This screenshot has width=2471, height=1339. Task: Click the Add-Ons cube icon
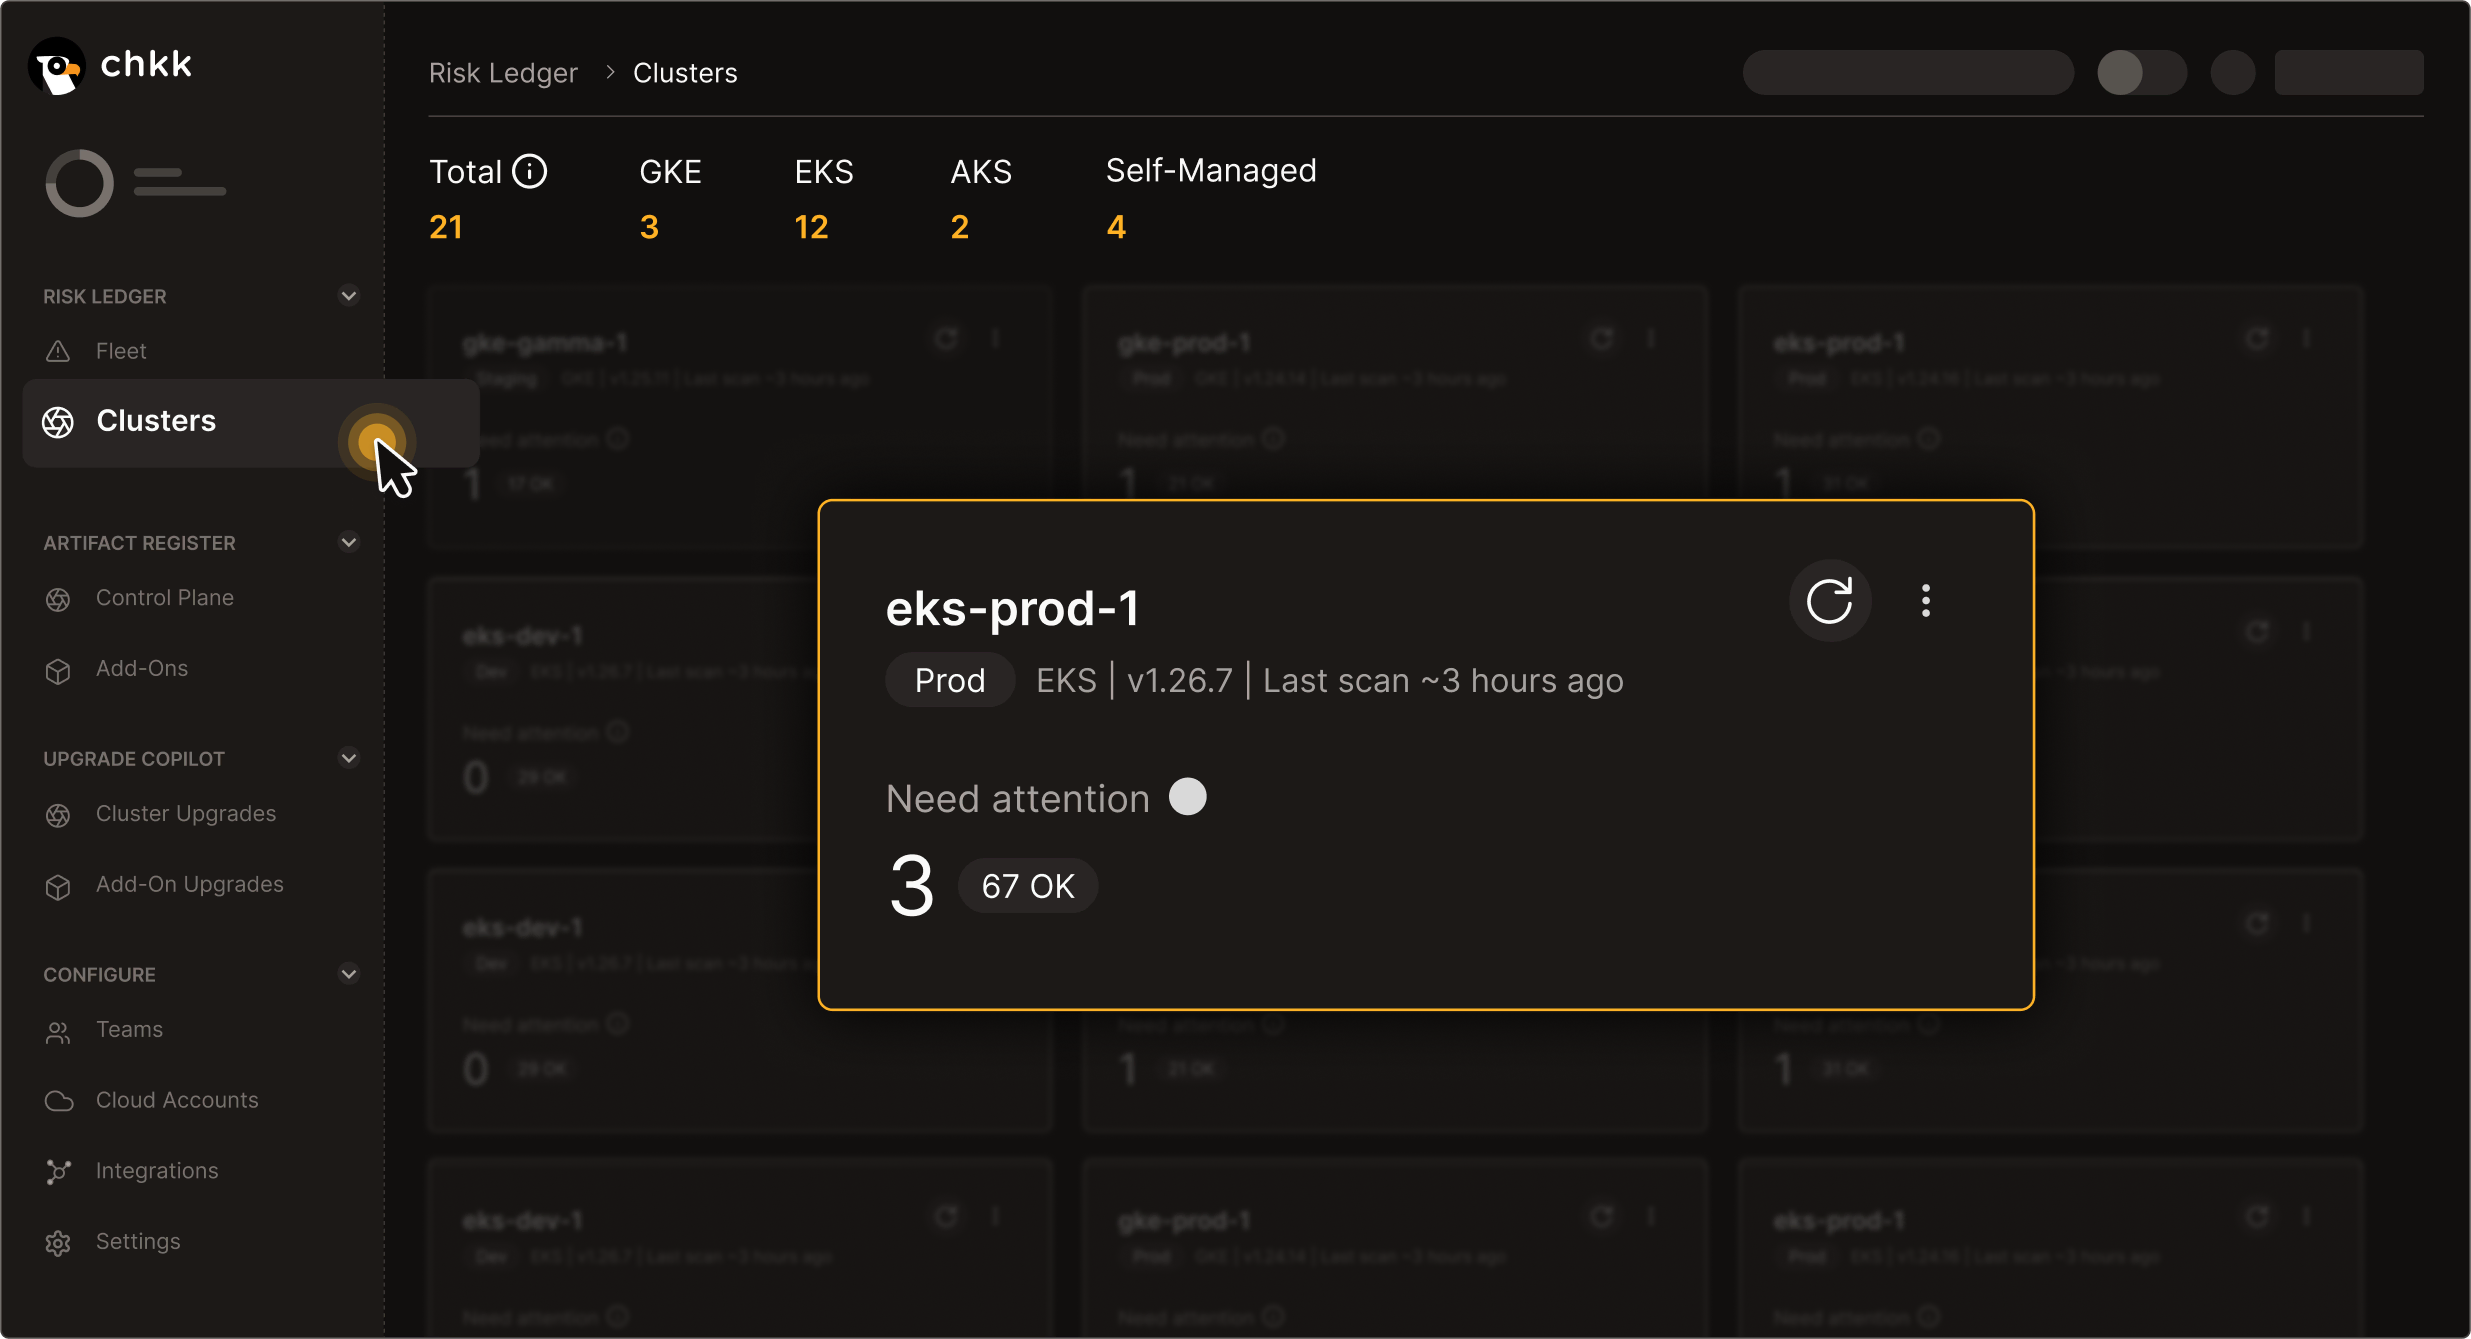point(58,670)
